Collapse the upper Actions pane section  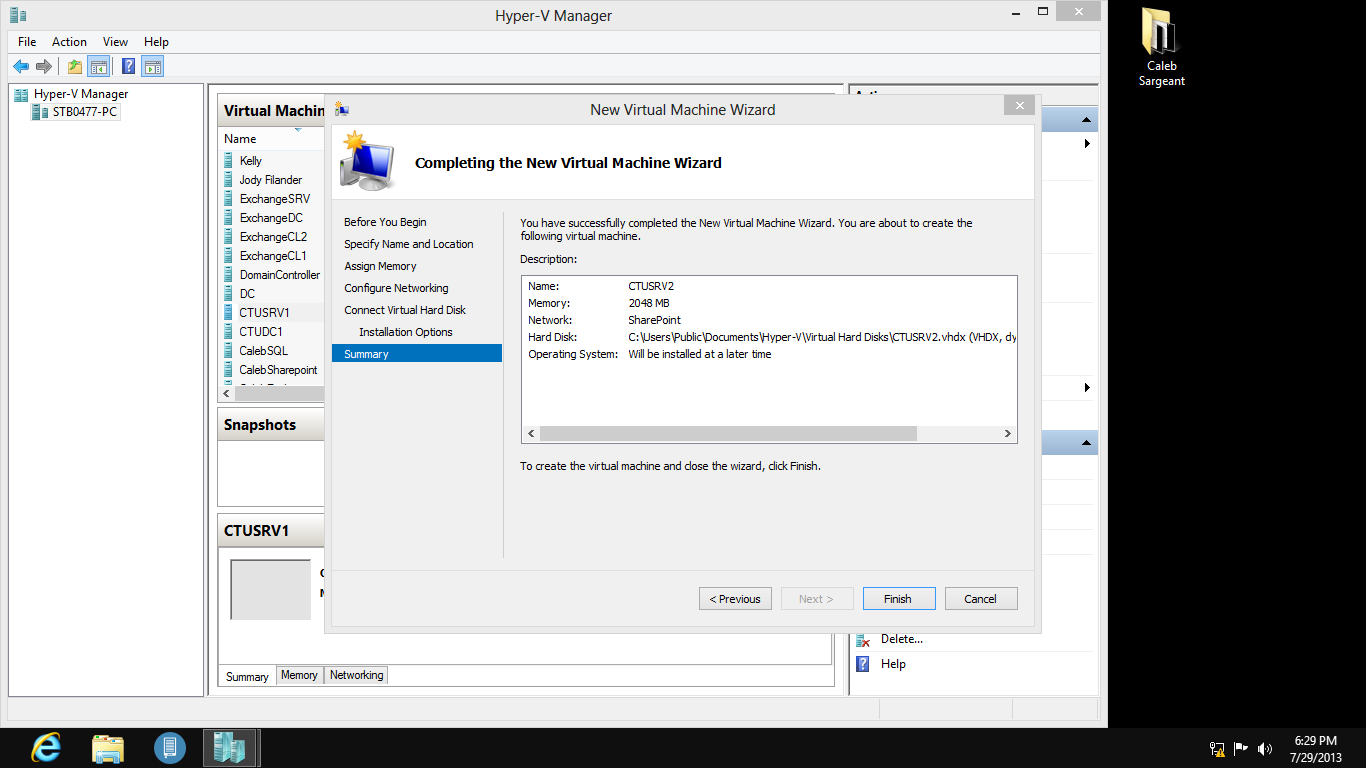1086,121
